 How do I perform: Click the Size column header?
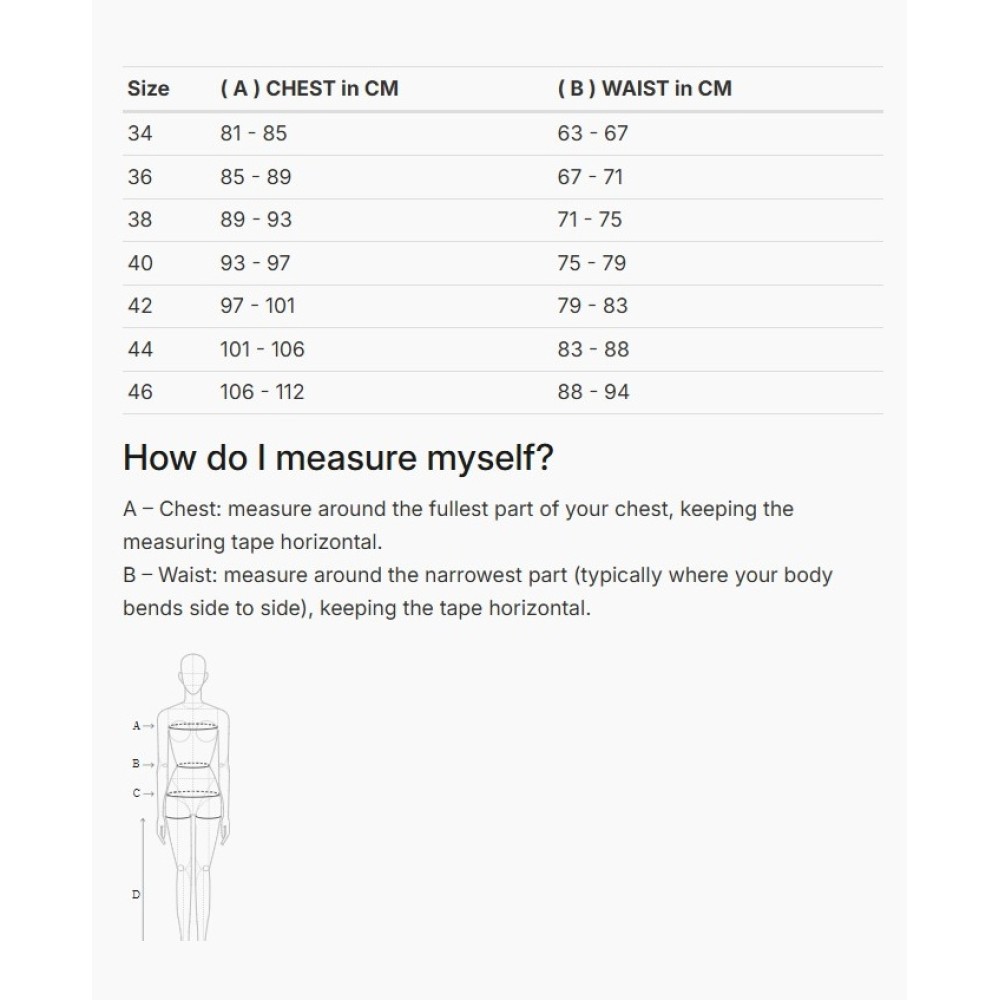[148, 89]
